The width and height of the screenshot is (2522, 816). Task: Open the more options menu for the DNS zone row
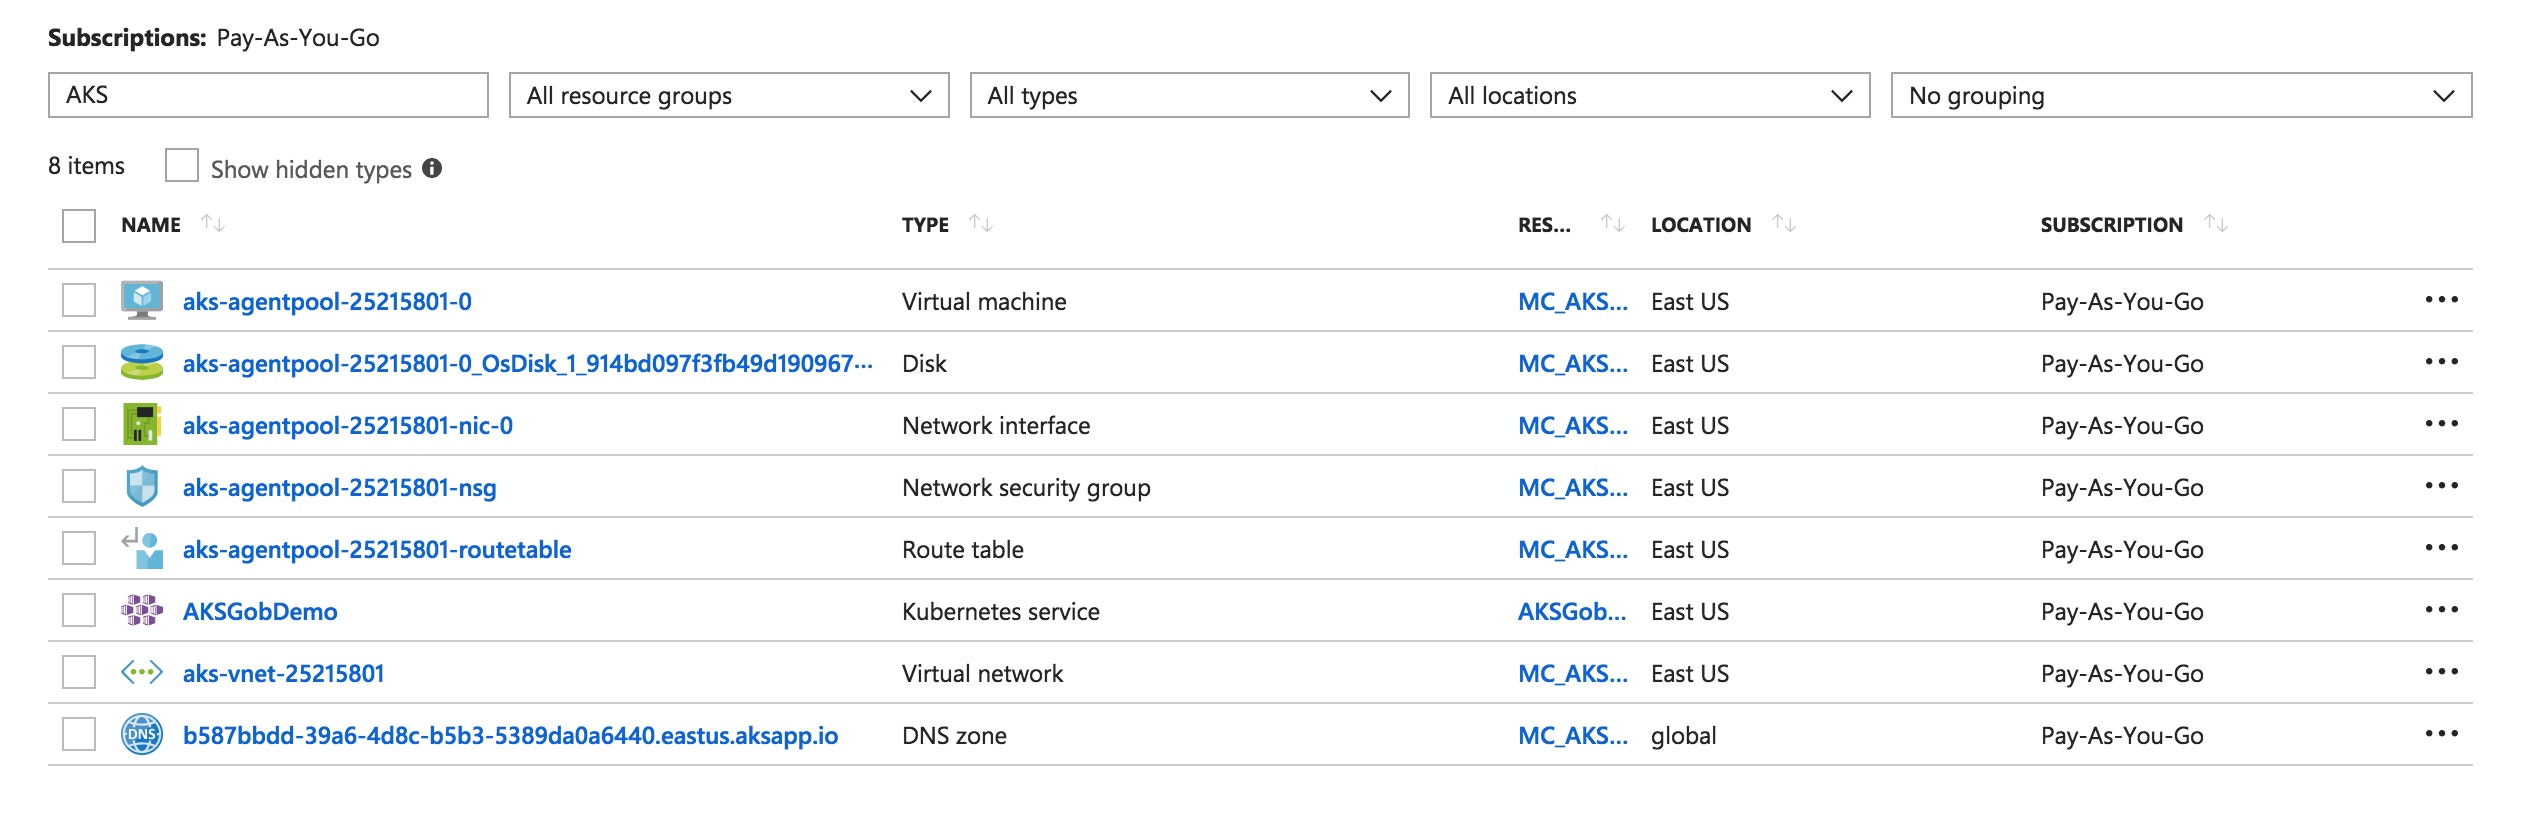pyautogui.click(x=2440, y=734)
